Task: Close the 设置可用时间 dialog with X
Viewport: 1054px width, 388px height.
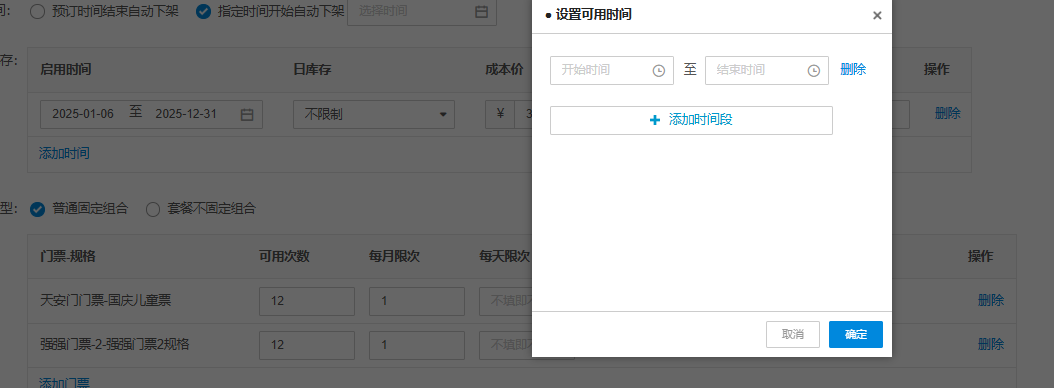Action: (877, 15)
